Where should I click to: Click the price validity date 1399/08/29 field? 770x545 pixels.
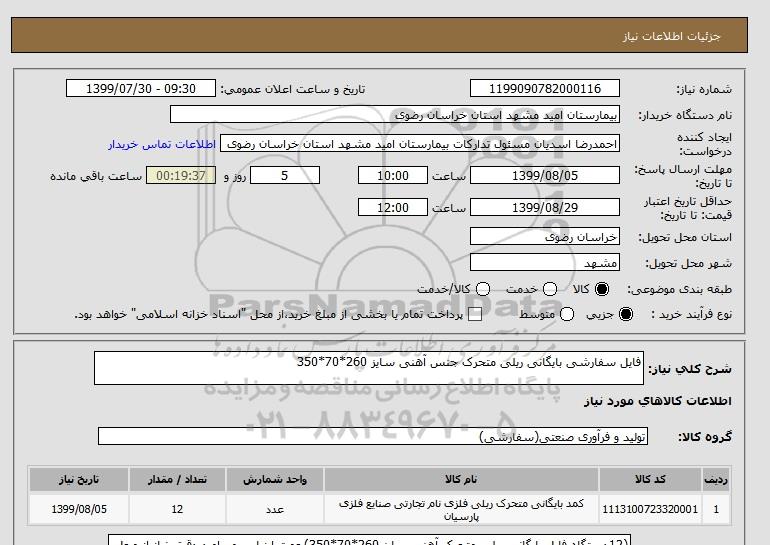pos(545,207)
